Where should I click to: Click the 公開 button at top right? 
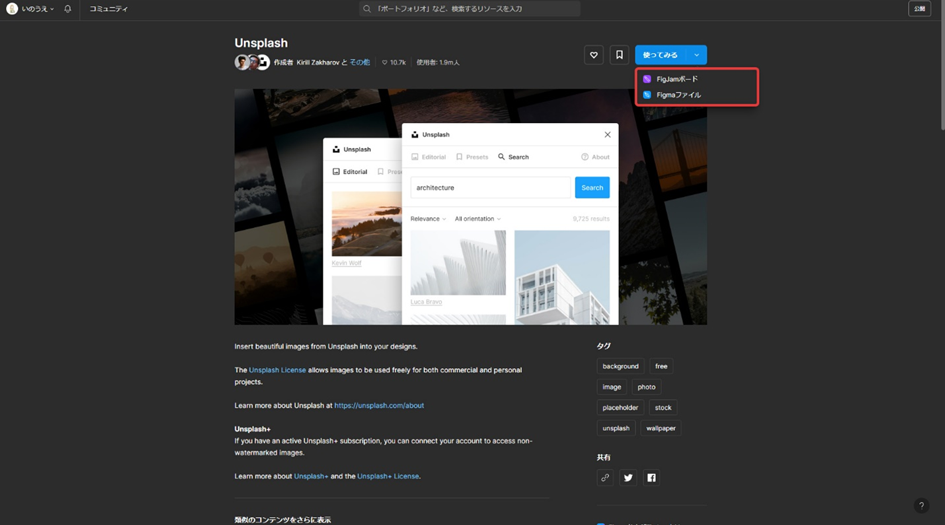point(920,8)
